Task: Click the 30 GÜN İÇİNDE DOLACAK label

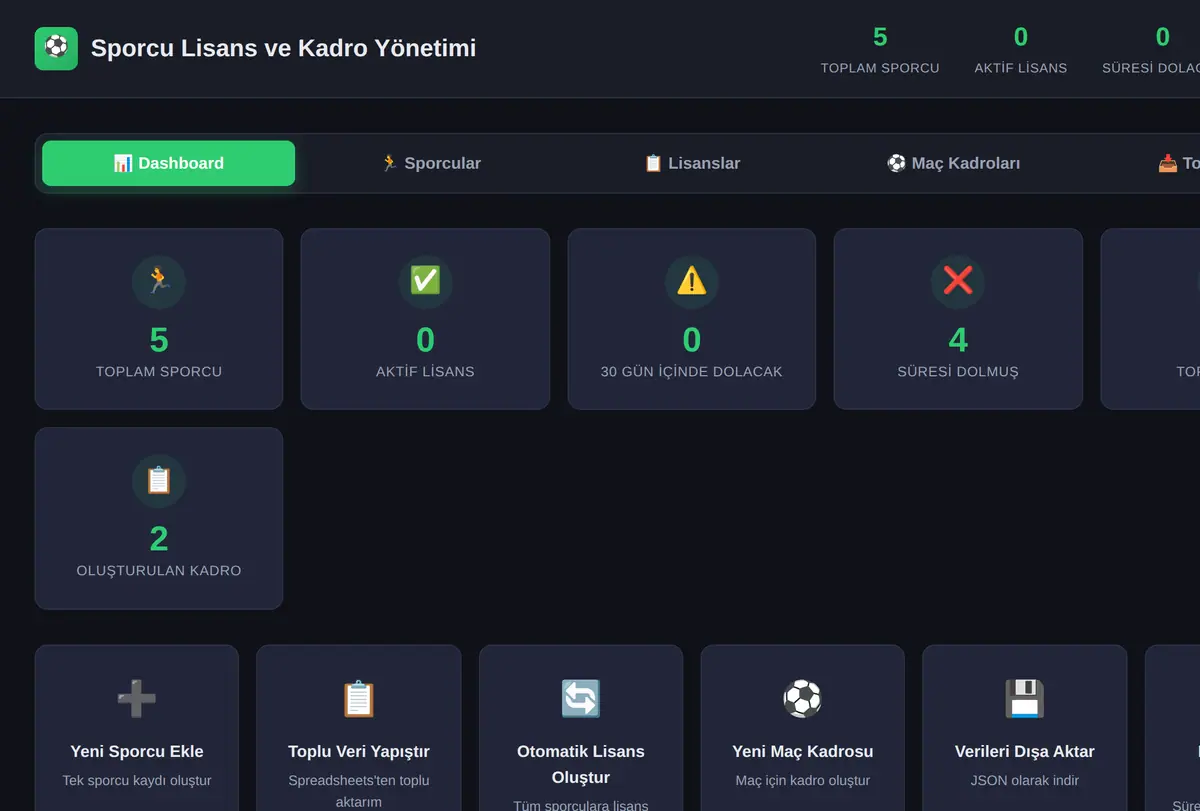Action: pos(692,372)
